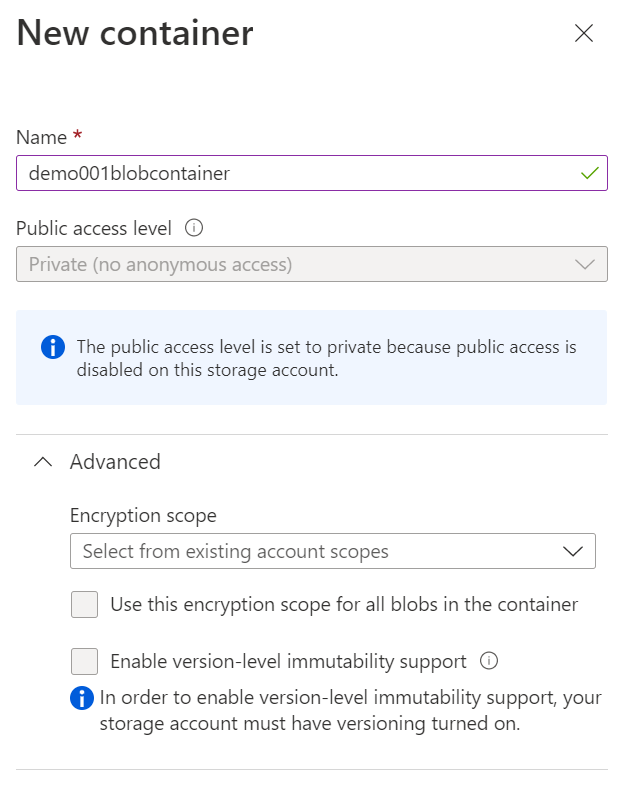This screenshot has width=625, height=804.
Task: Click the 'Enable version-level immutability support' label text
Action: click(288, 662)
